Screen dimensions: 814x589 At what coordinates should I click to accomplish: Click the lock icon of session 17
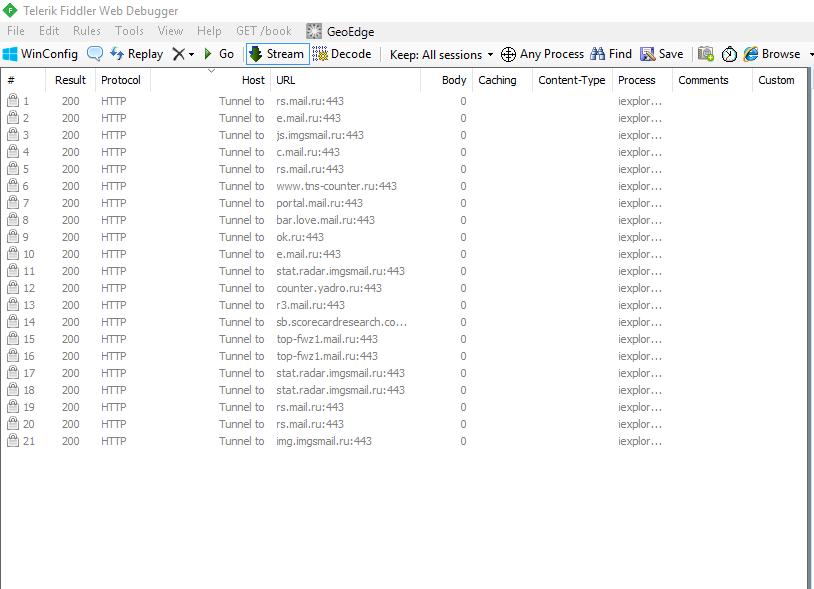click(x=13, y=373)
